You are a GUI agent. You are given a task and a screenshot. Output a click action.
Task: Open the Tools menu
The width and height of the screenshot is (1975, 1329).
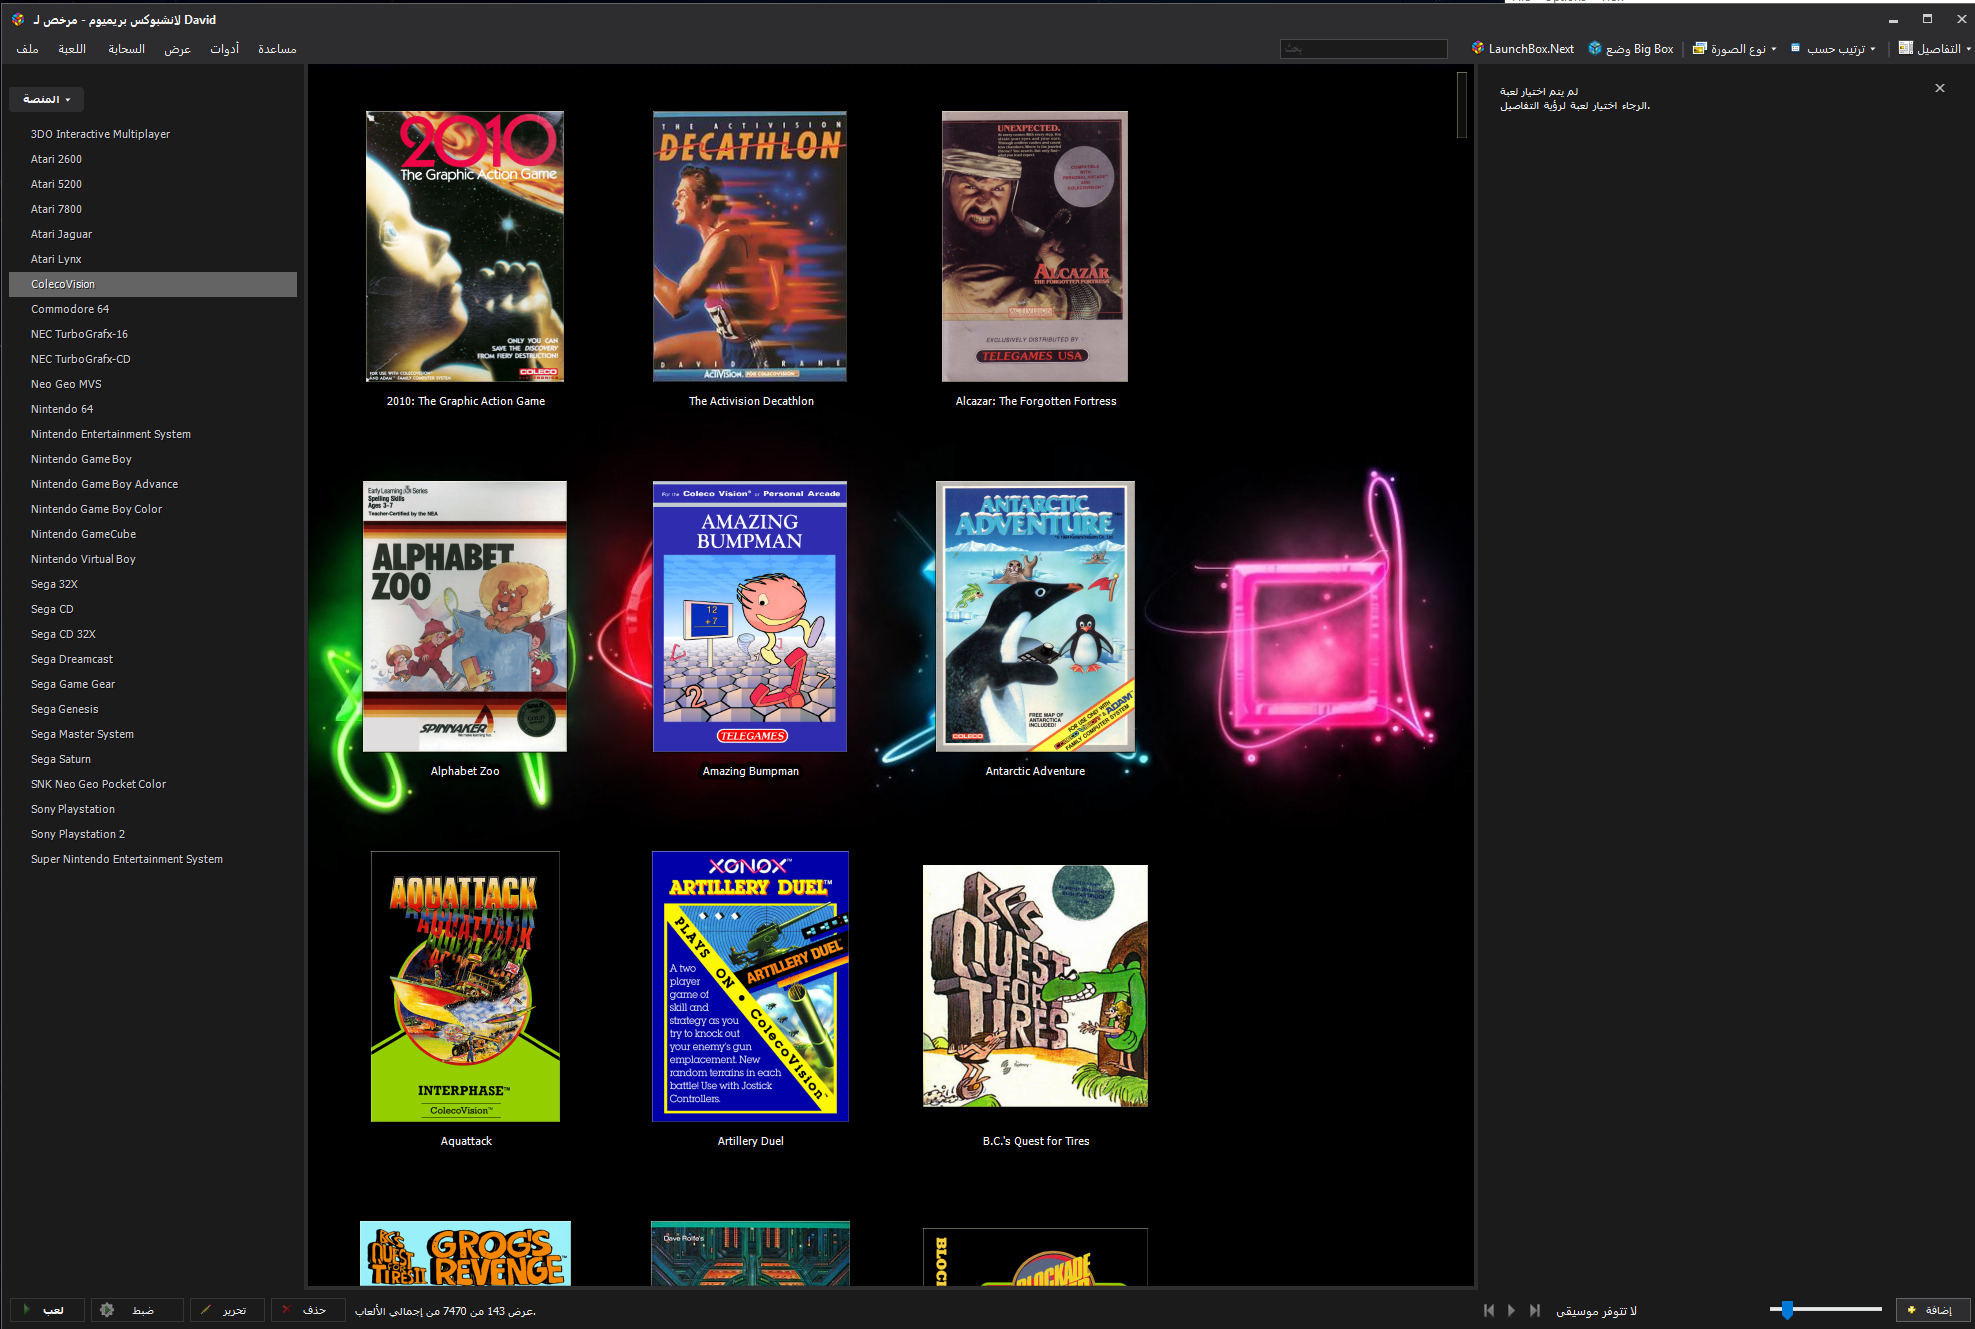coord(225,49)
